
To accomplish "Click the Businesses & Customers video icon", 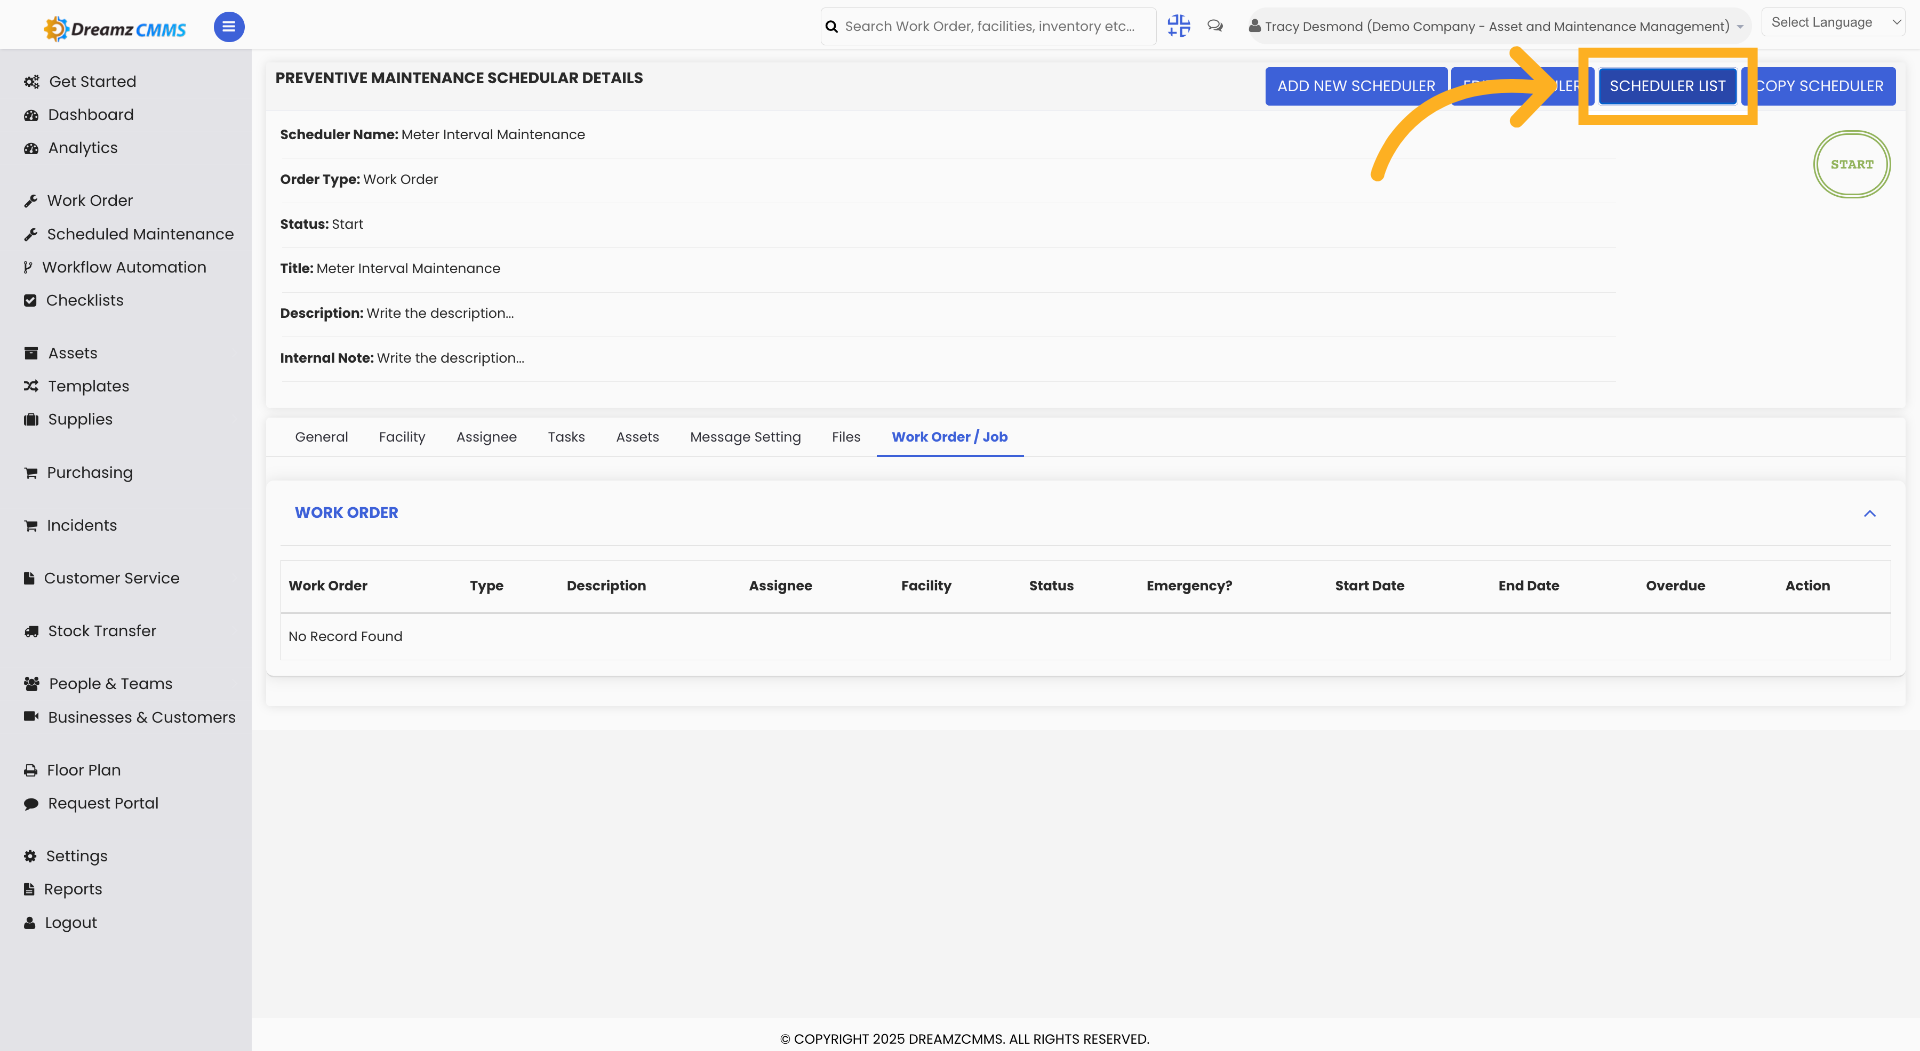I will pyautogui.click(x=31, y=717).
